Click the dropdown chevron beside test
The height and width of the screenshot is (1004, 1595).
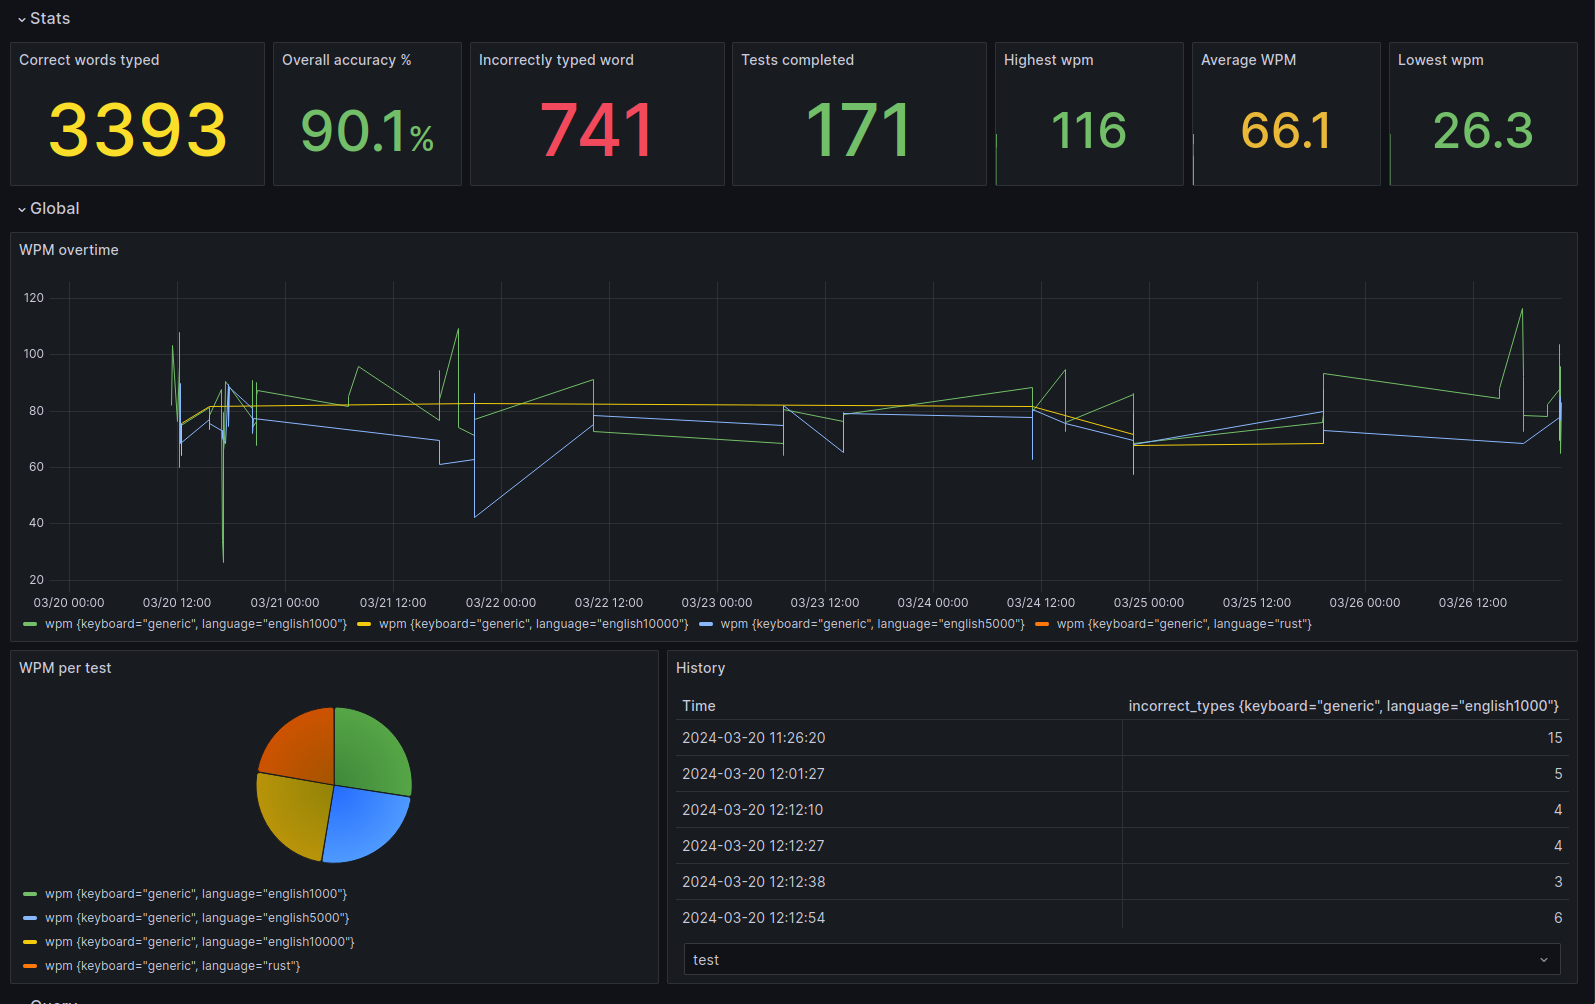coord(1544,960)
